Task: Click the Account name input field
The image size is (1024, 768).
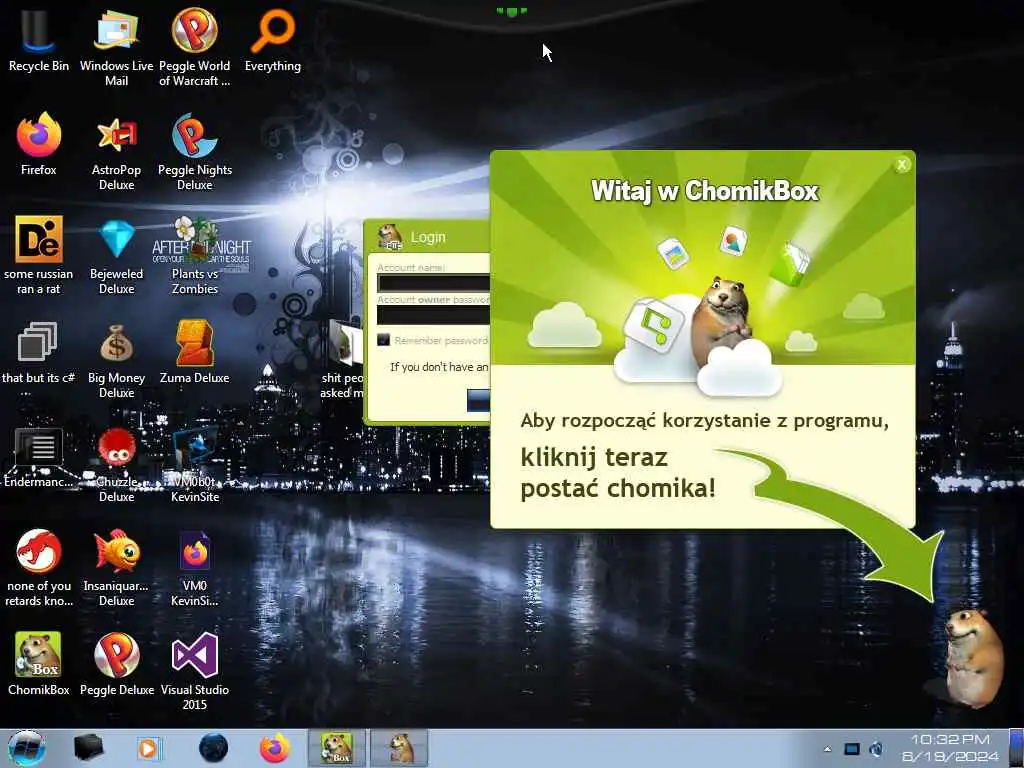Action: [x=434, y=283]
